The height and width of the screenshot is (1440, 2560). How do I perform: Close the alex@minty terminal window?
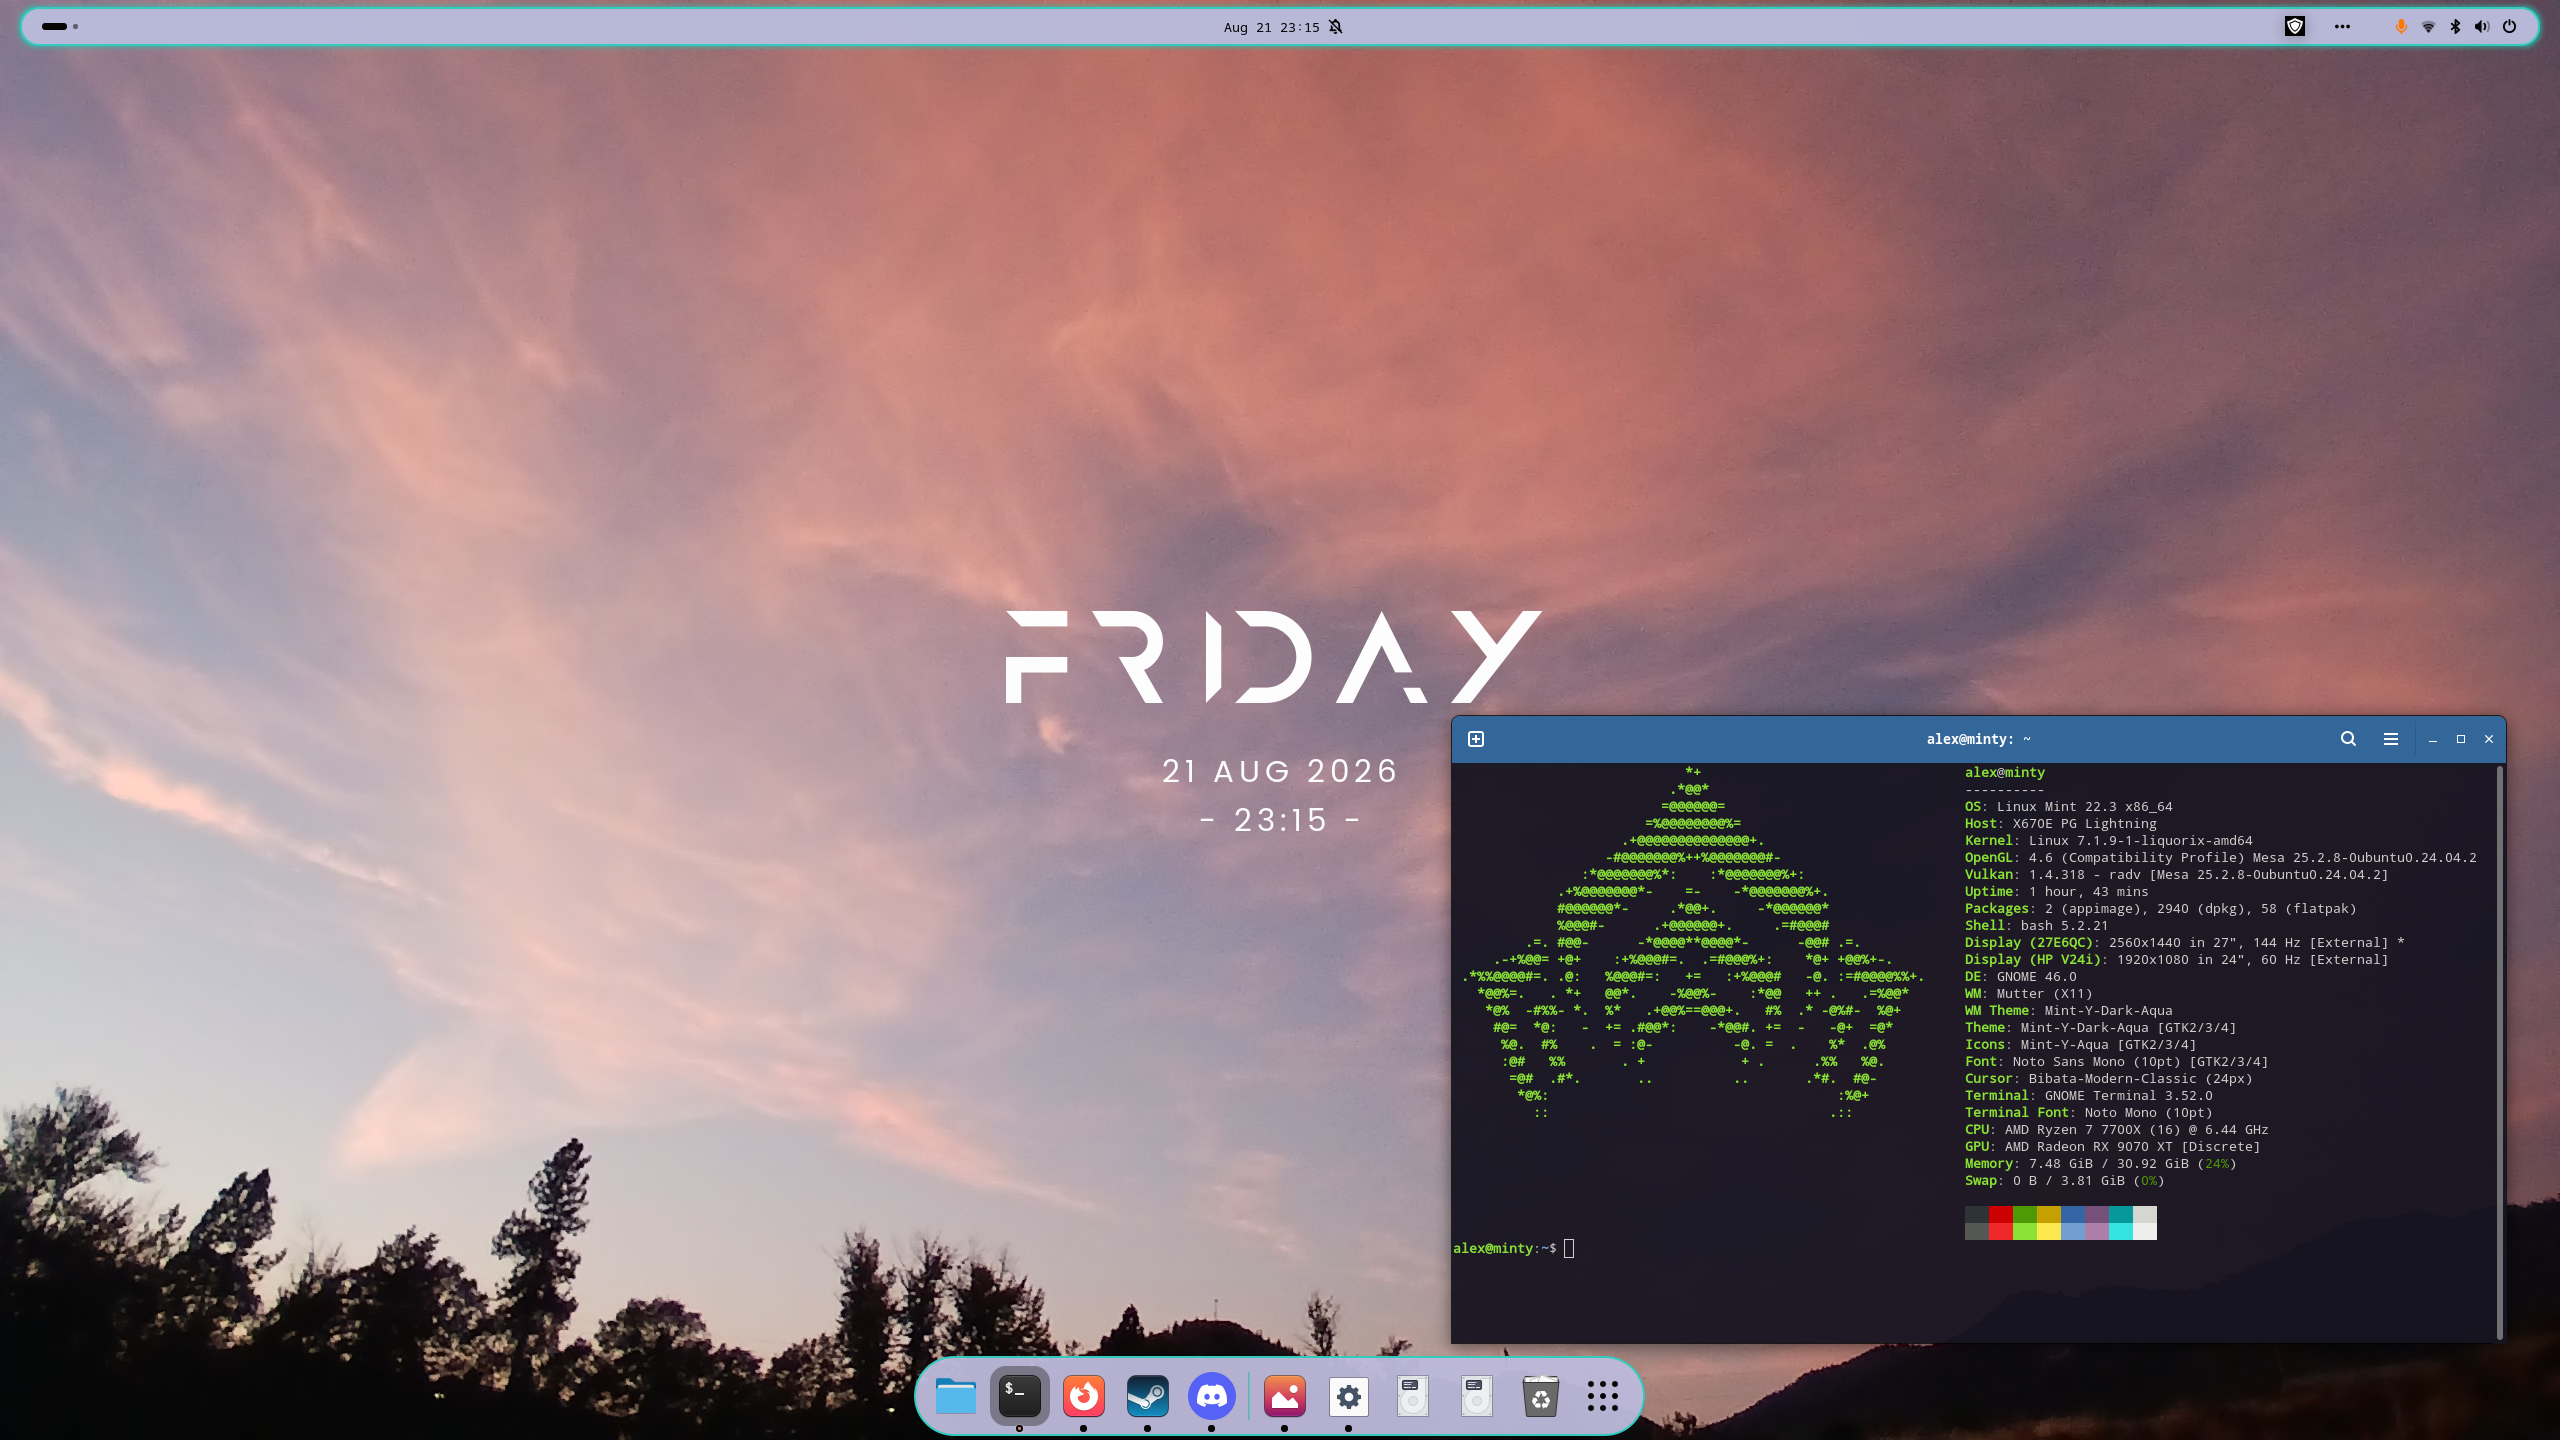pos(2489,739)
